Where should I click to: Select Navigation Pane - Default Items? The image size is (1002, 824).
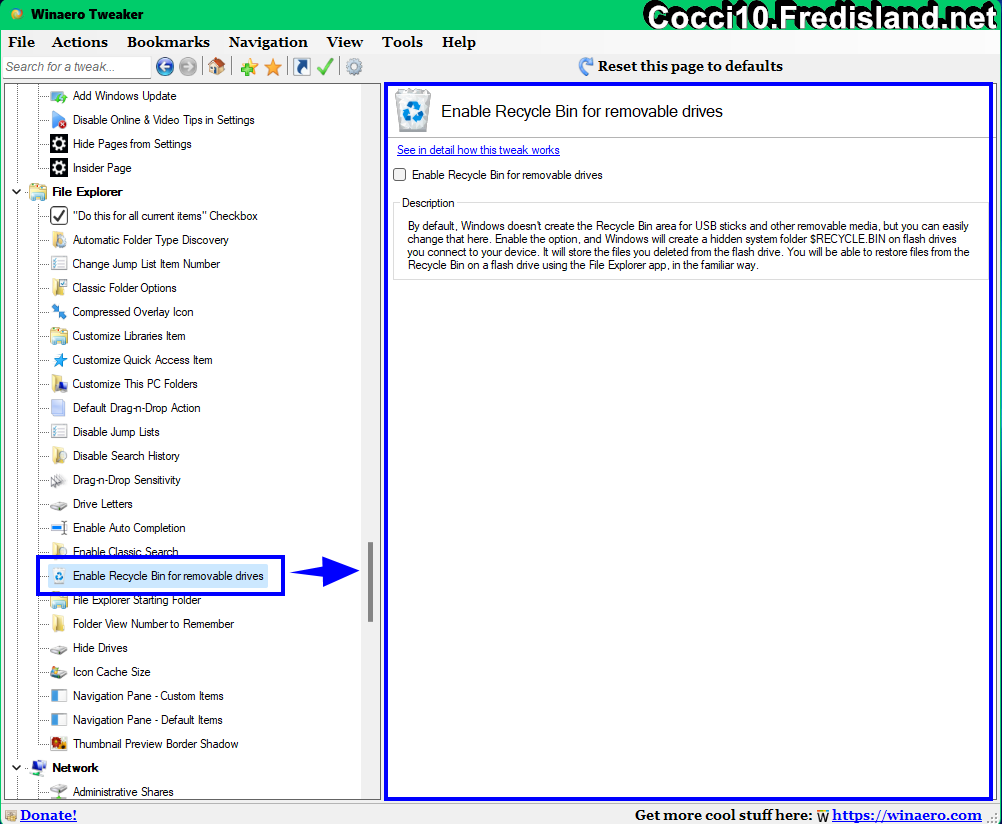click(x=148, y=720)
